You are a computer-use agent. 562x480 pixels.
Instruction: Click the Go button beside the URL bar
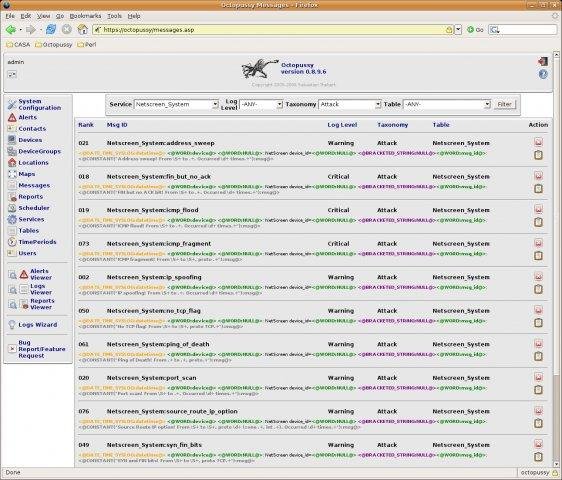tap(475, 30)
